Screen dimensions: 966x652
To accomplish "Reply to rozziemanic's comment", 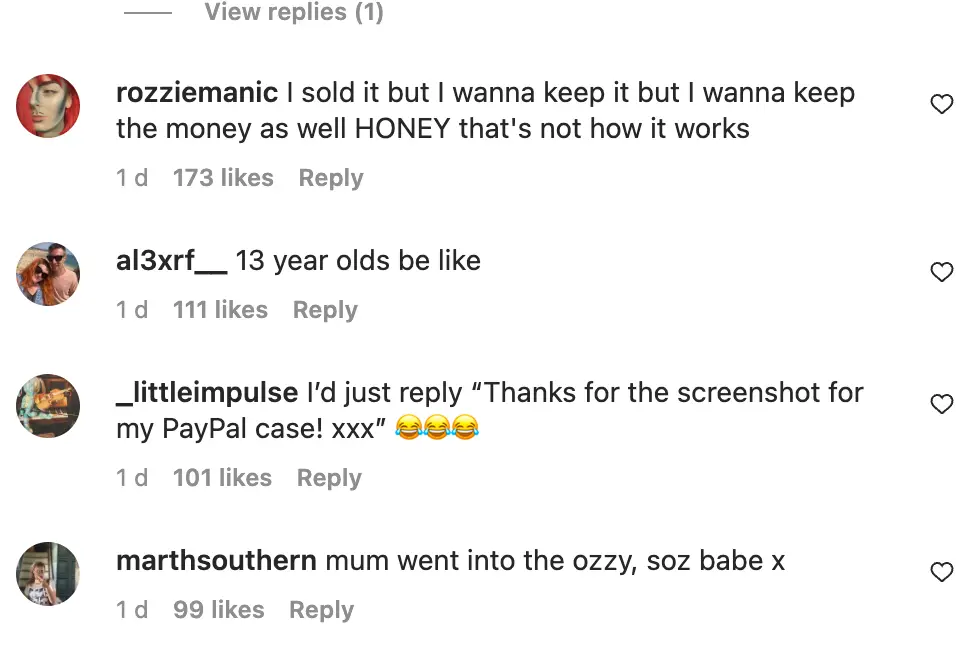I will tap(330, 177).
